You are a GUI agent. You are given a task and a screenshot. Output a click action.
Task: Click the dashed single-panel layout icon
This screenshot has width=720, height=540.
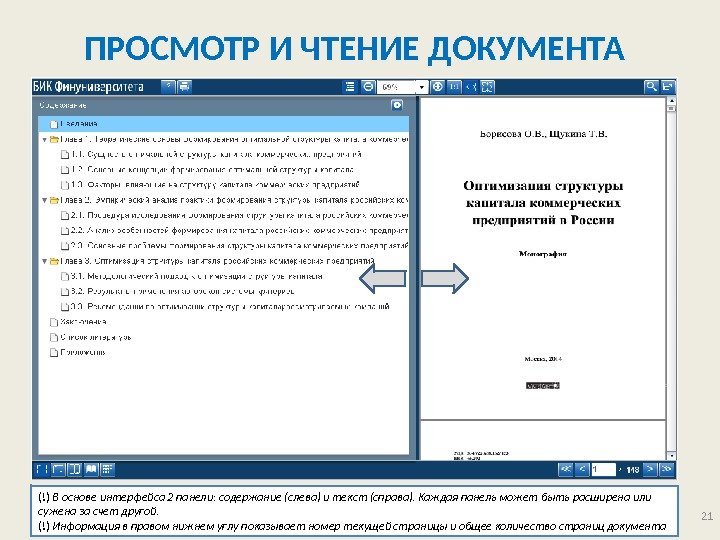tap(42, 469)
